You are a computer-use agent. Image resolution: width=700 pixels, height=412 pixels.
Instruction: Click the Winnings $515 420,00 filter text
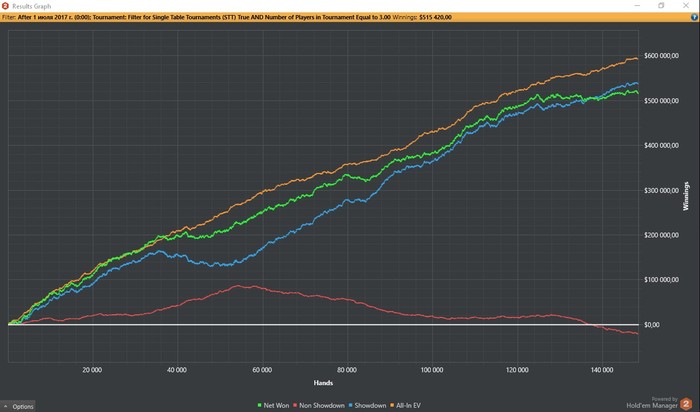[x=422, y=17]
